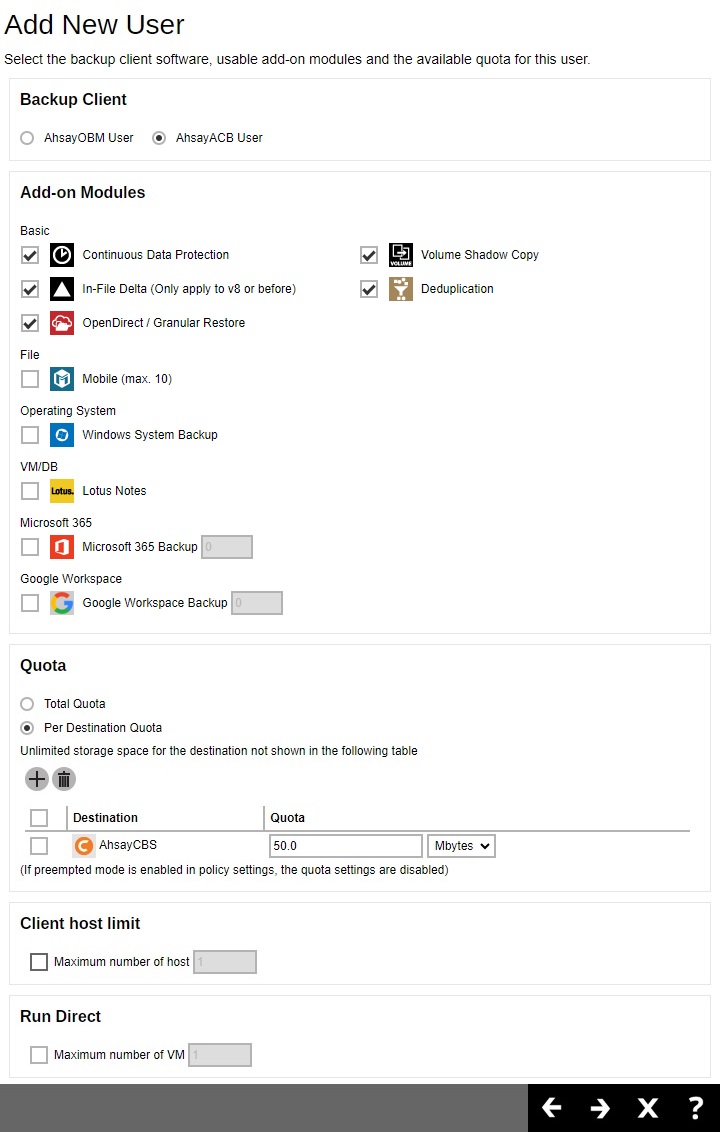Image resolution: width=720 pixels, height=1132 pixels.
Task: Click the Continuous Data Protection clock icon
Action: 62,255
